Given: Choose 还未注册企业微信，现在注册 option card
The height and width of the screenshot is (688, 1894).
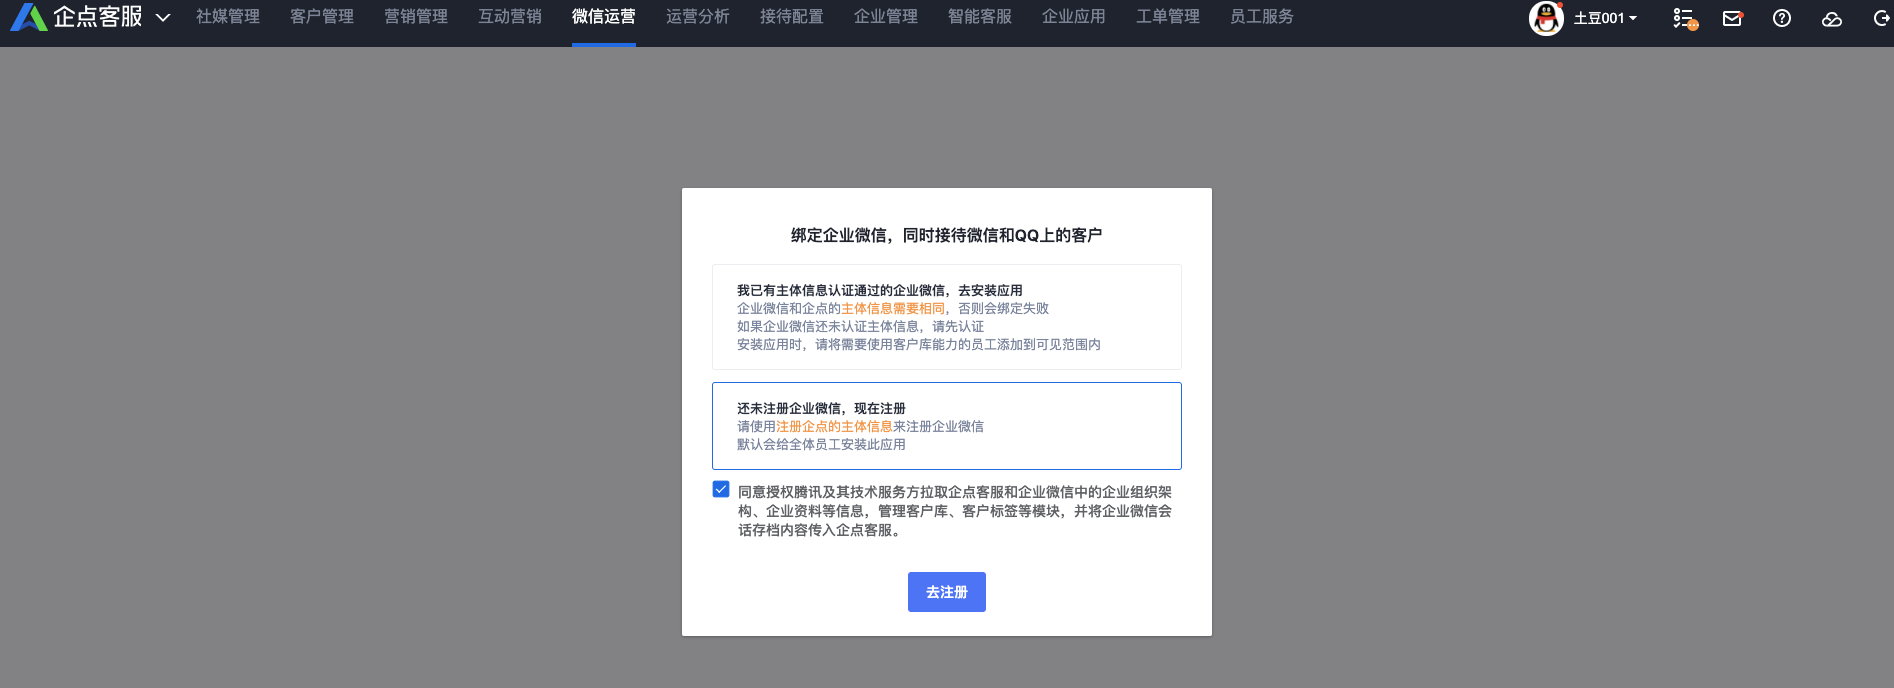Looking at the screenshot, I should click(947, 426).
